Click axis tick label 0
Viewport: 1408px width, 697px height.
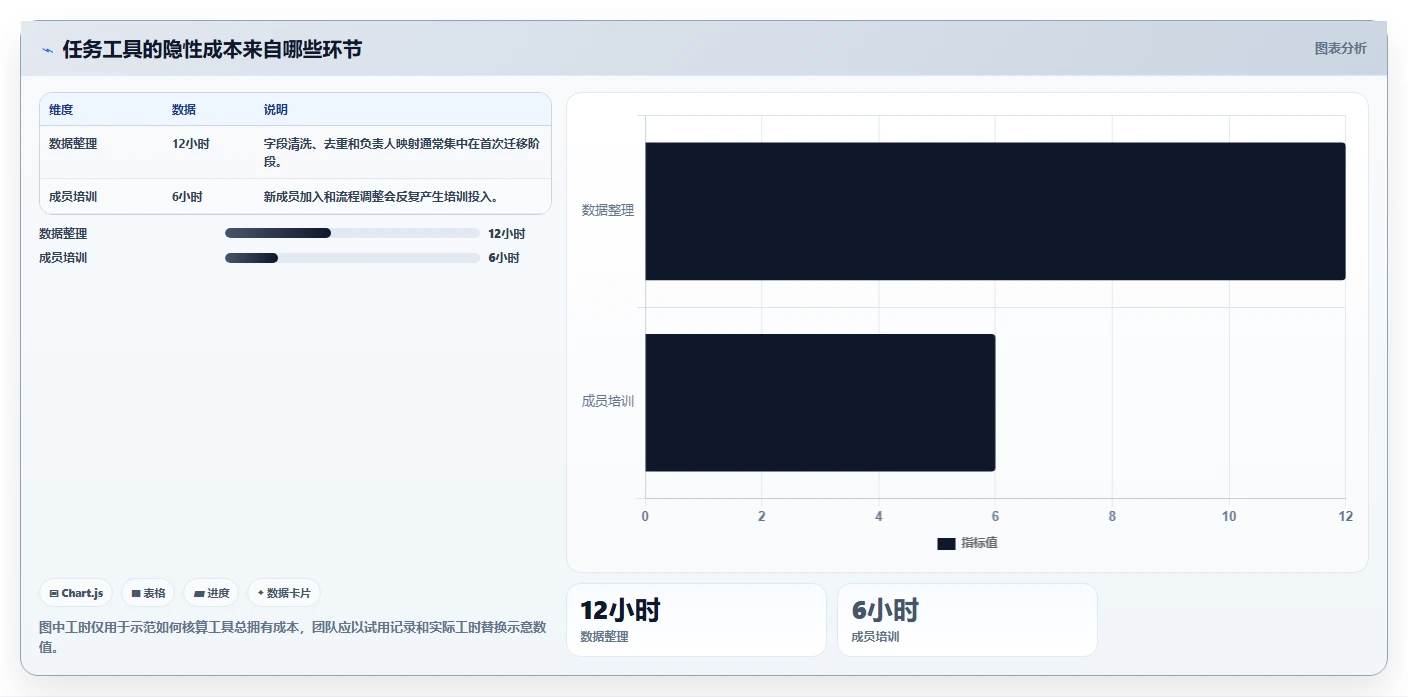click(x=645, y=516)
